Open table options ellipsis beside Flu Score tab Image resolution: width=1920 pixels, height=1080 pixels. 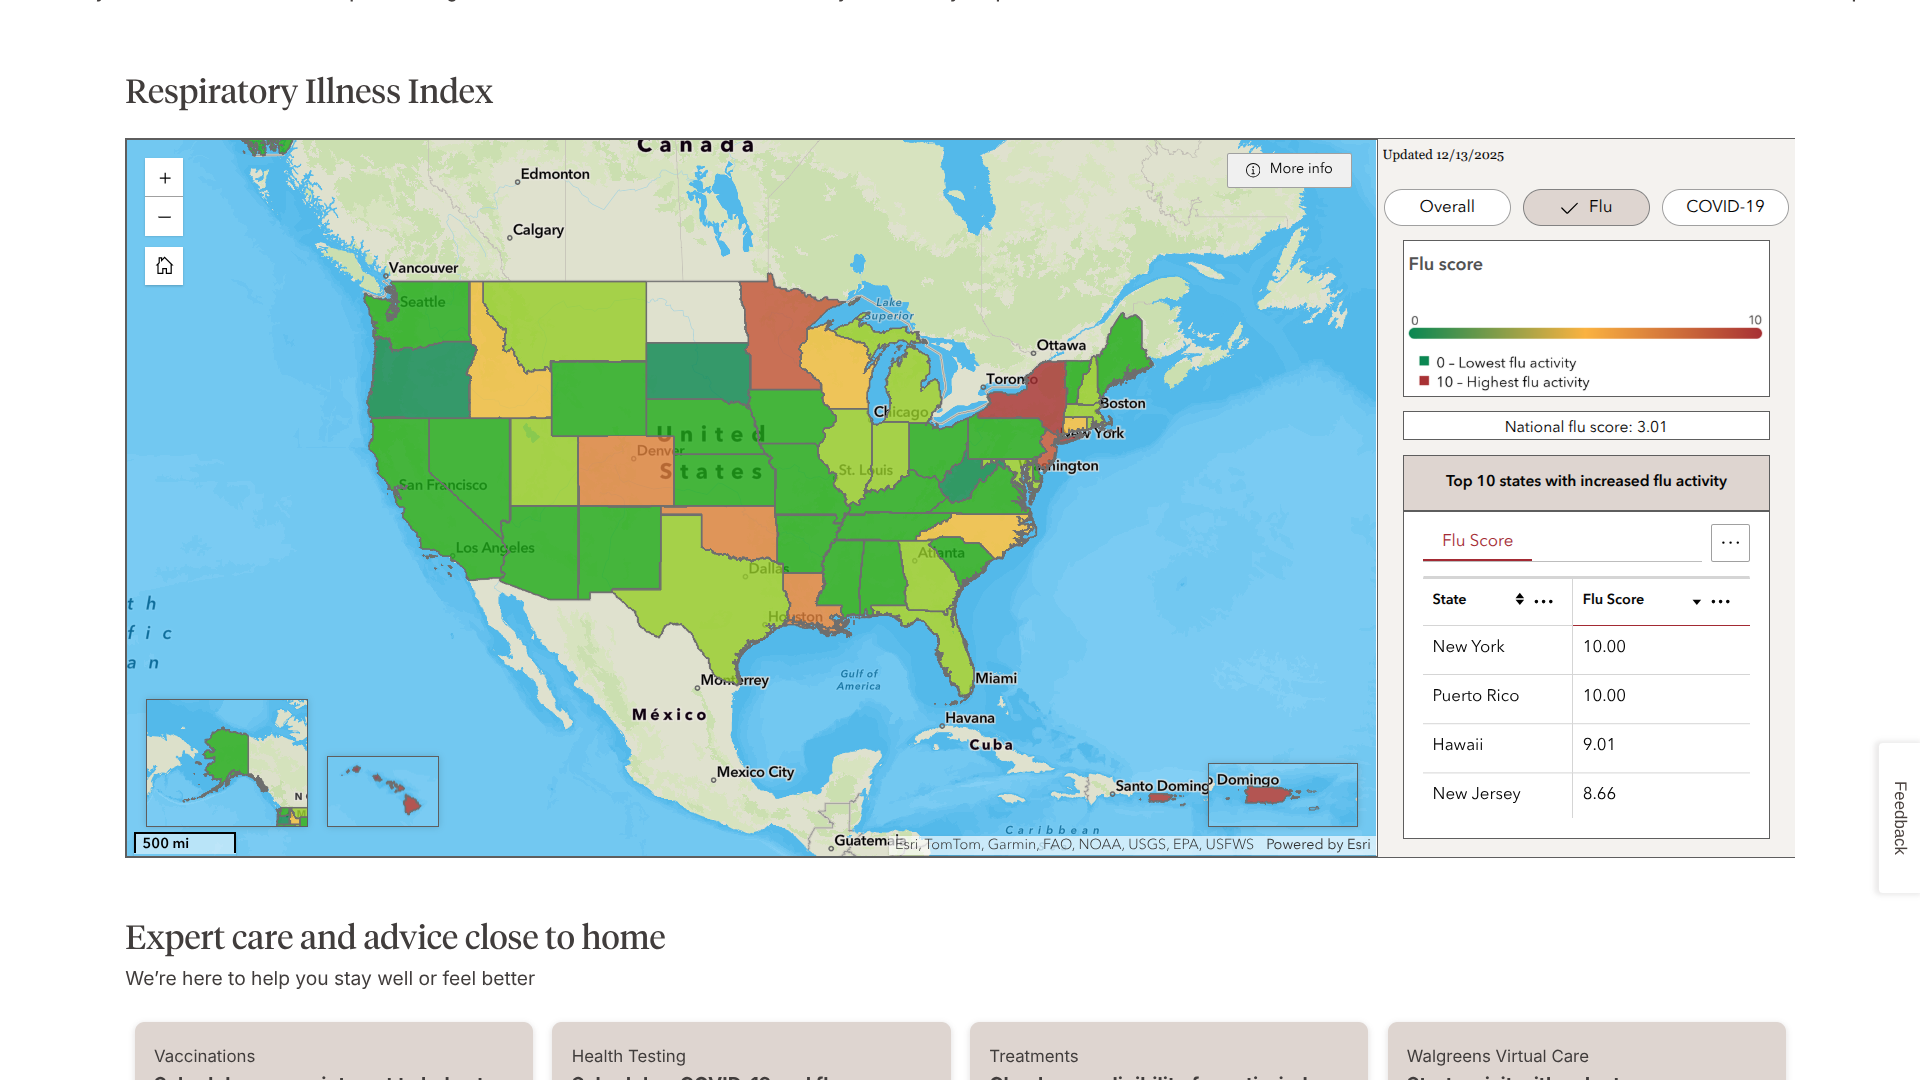click(x=1730, y=542)
